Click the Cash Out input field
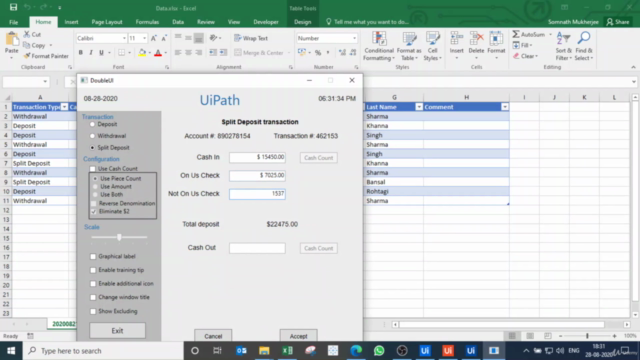The height and width of the screenshot is (360, 640). (x=257, y=248)
